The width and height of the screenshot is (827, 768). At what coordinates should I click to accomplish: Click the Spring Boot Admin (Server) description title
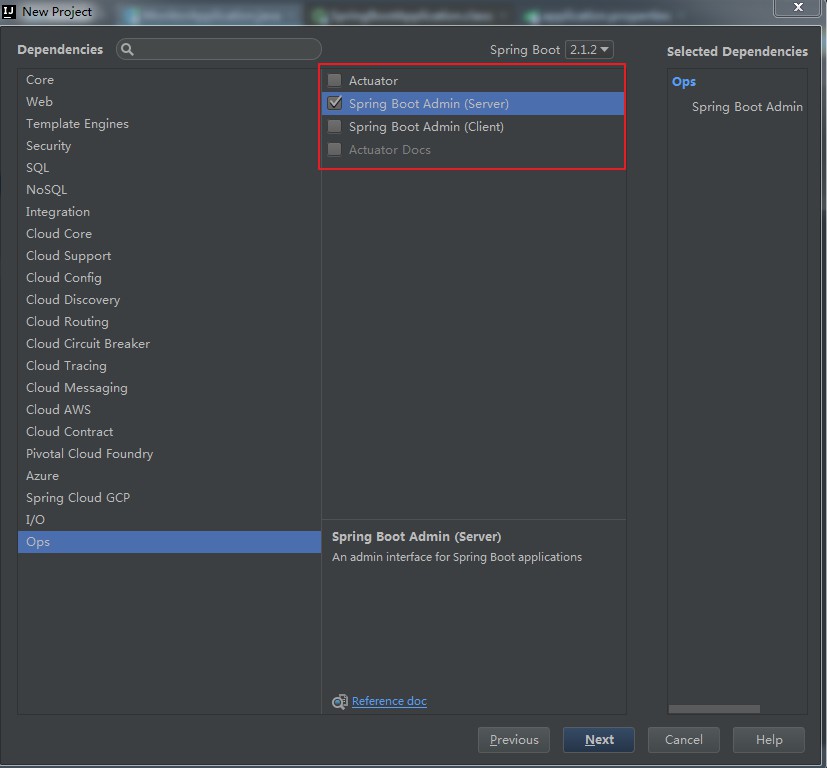point(416,536)
